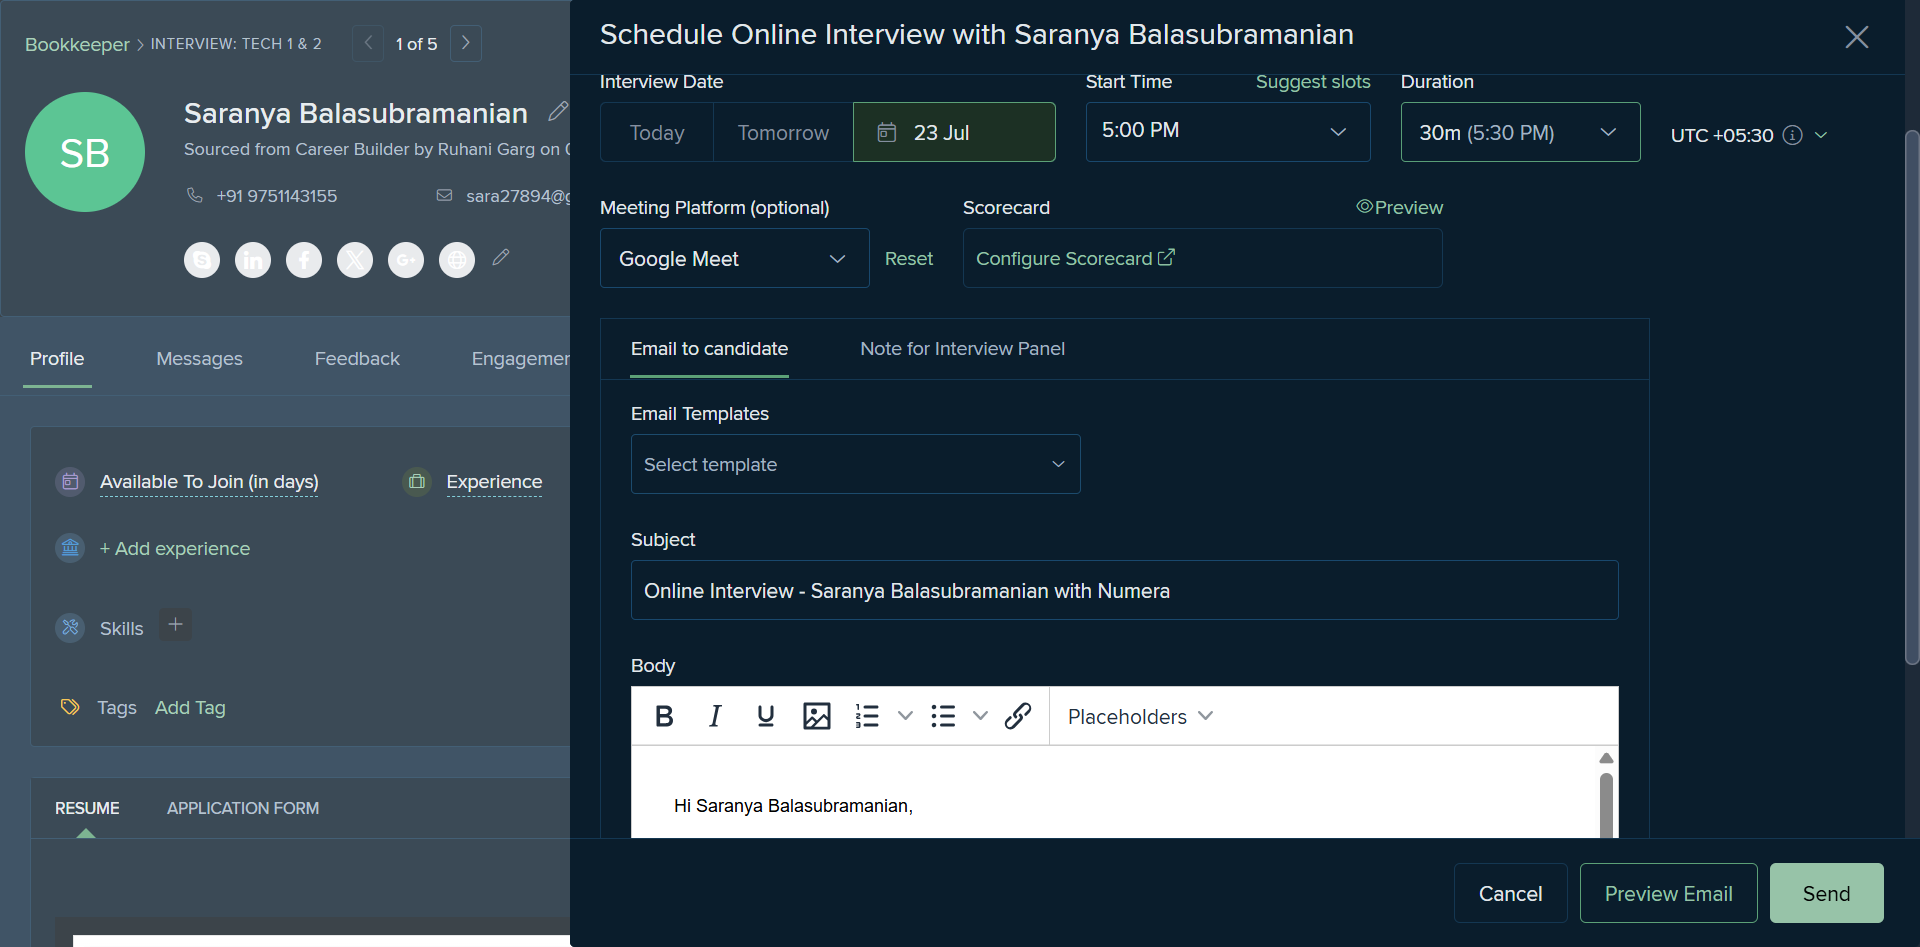Open the Engagement tab
Image resolution: width=1920 pixels, height=947 pixels.
pos(520,359)
